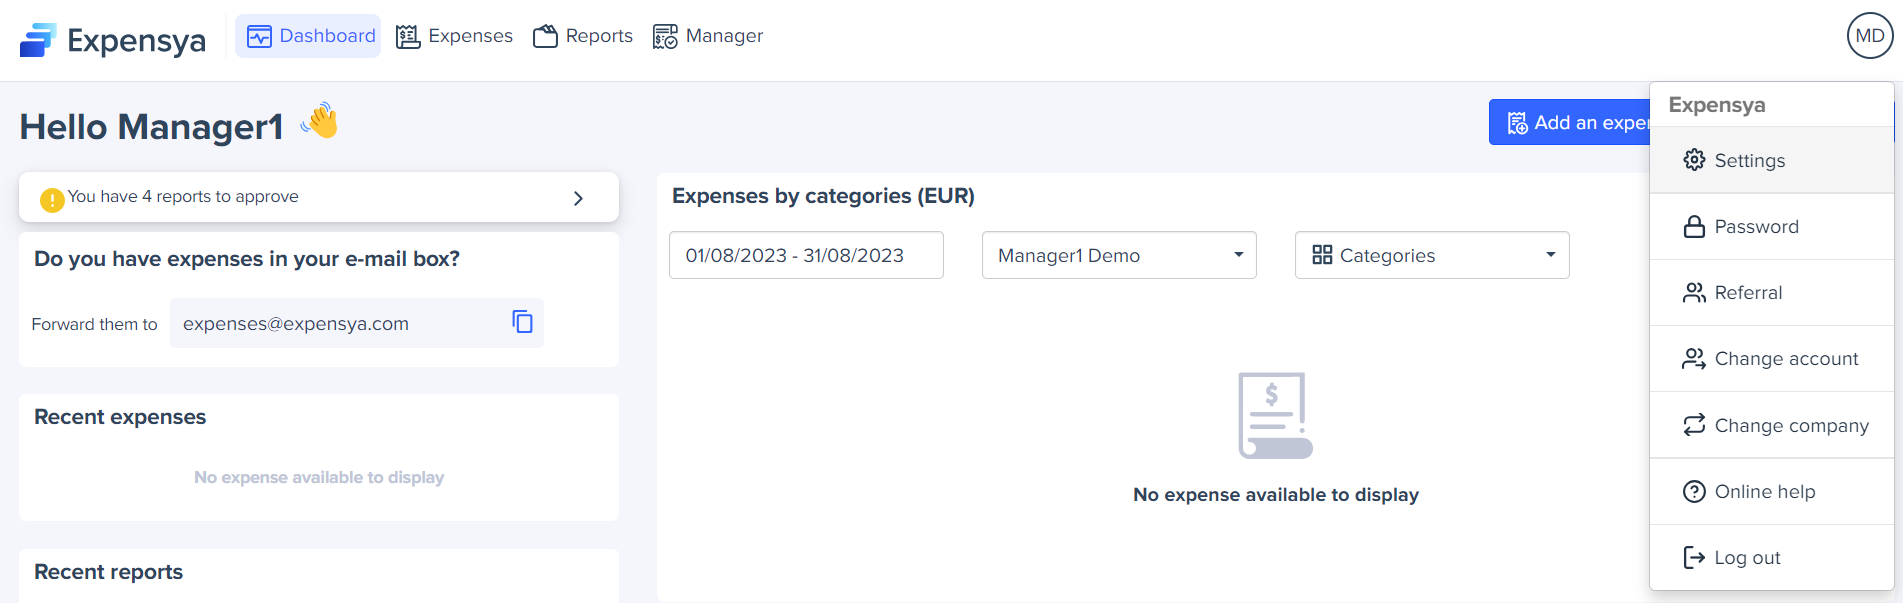Select Referral from the user menu

point(1748,293)
